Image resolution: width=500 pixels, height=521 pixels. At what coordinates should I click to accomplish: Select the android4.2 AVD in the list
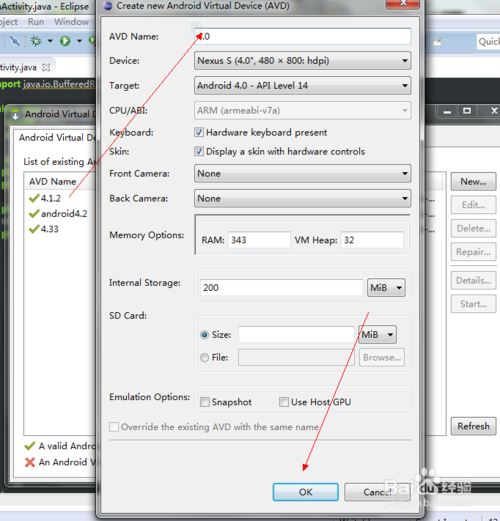point(64,214)
